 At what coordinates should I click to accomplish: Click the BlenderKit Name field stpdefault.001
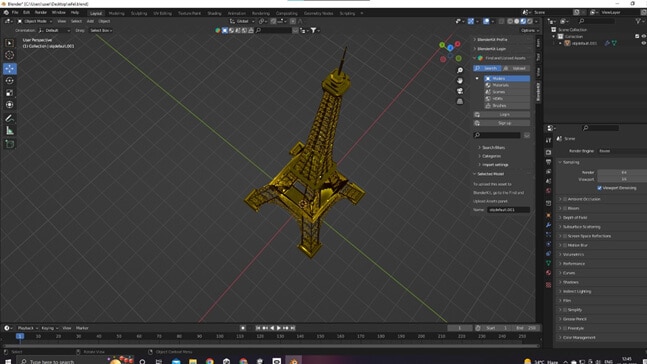[x=508, y=210]
